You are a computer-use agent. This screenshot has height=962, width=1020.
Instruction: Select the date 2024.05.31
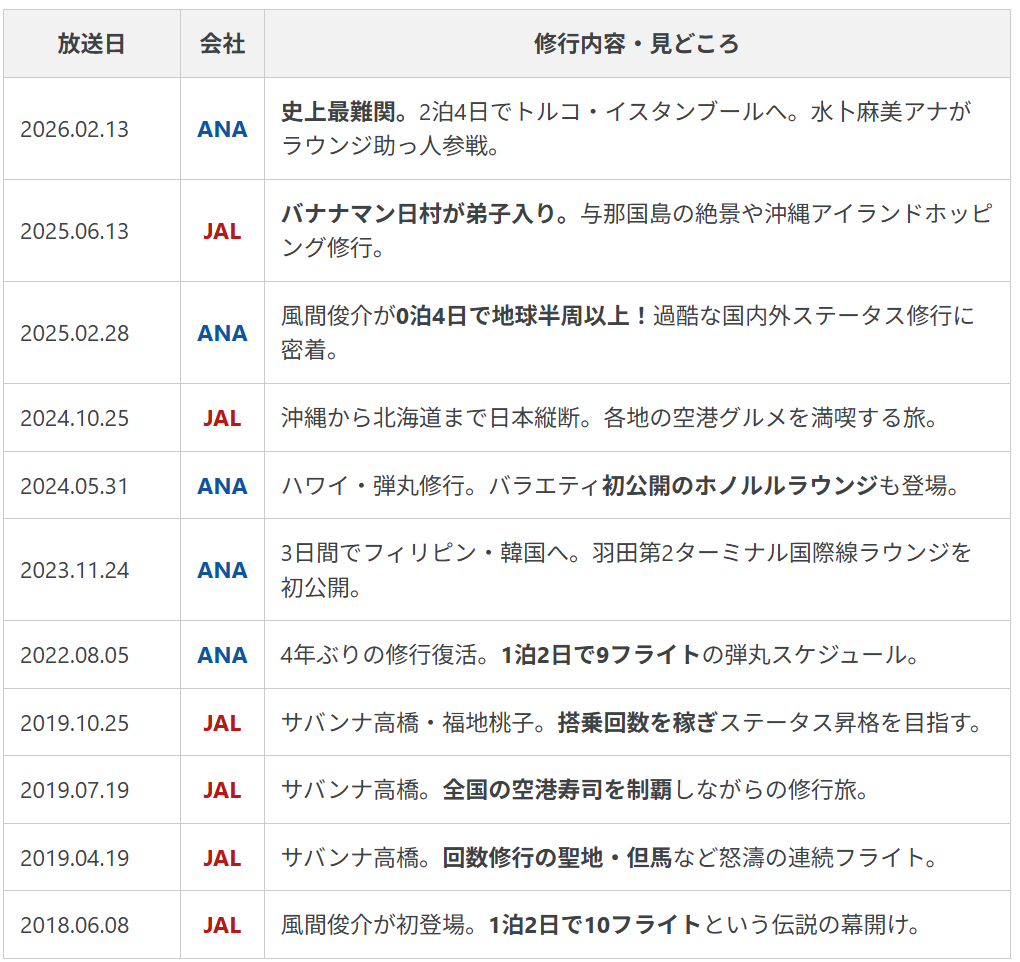(75, 486)
